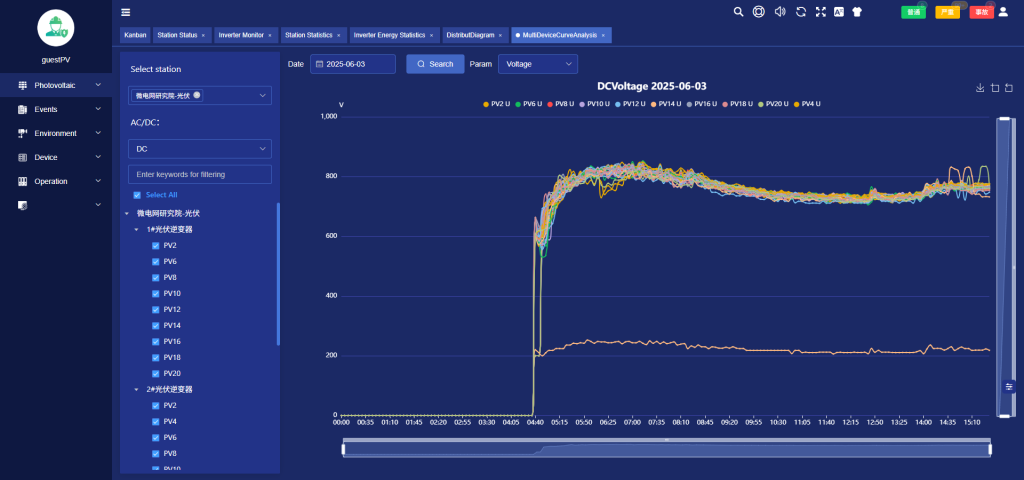This screenshot has width=1024, height=480.
Task: Uncheck PV10 under 1#光伏逆变器
Action: [x=155, y=294]
